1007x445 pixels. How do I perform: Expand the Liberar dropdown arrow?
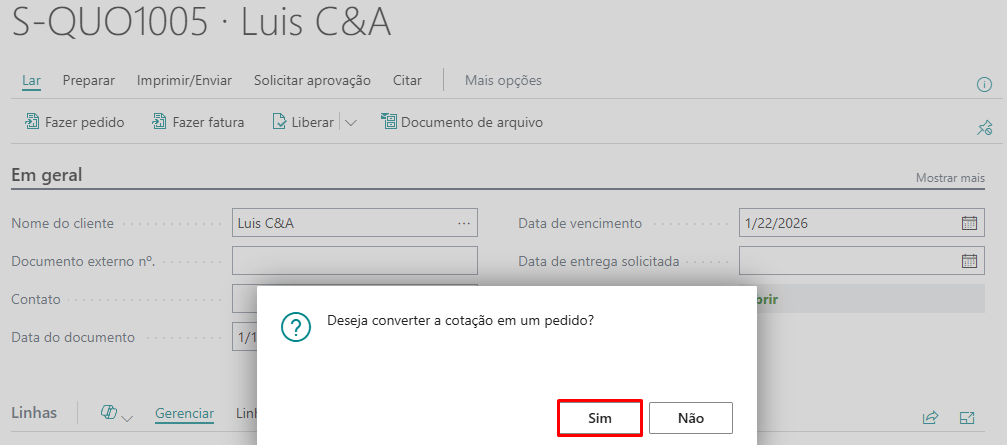click(x=350, y=123)
